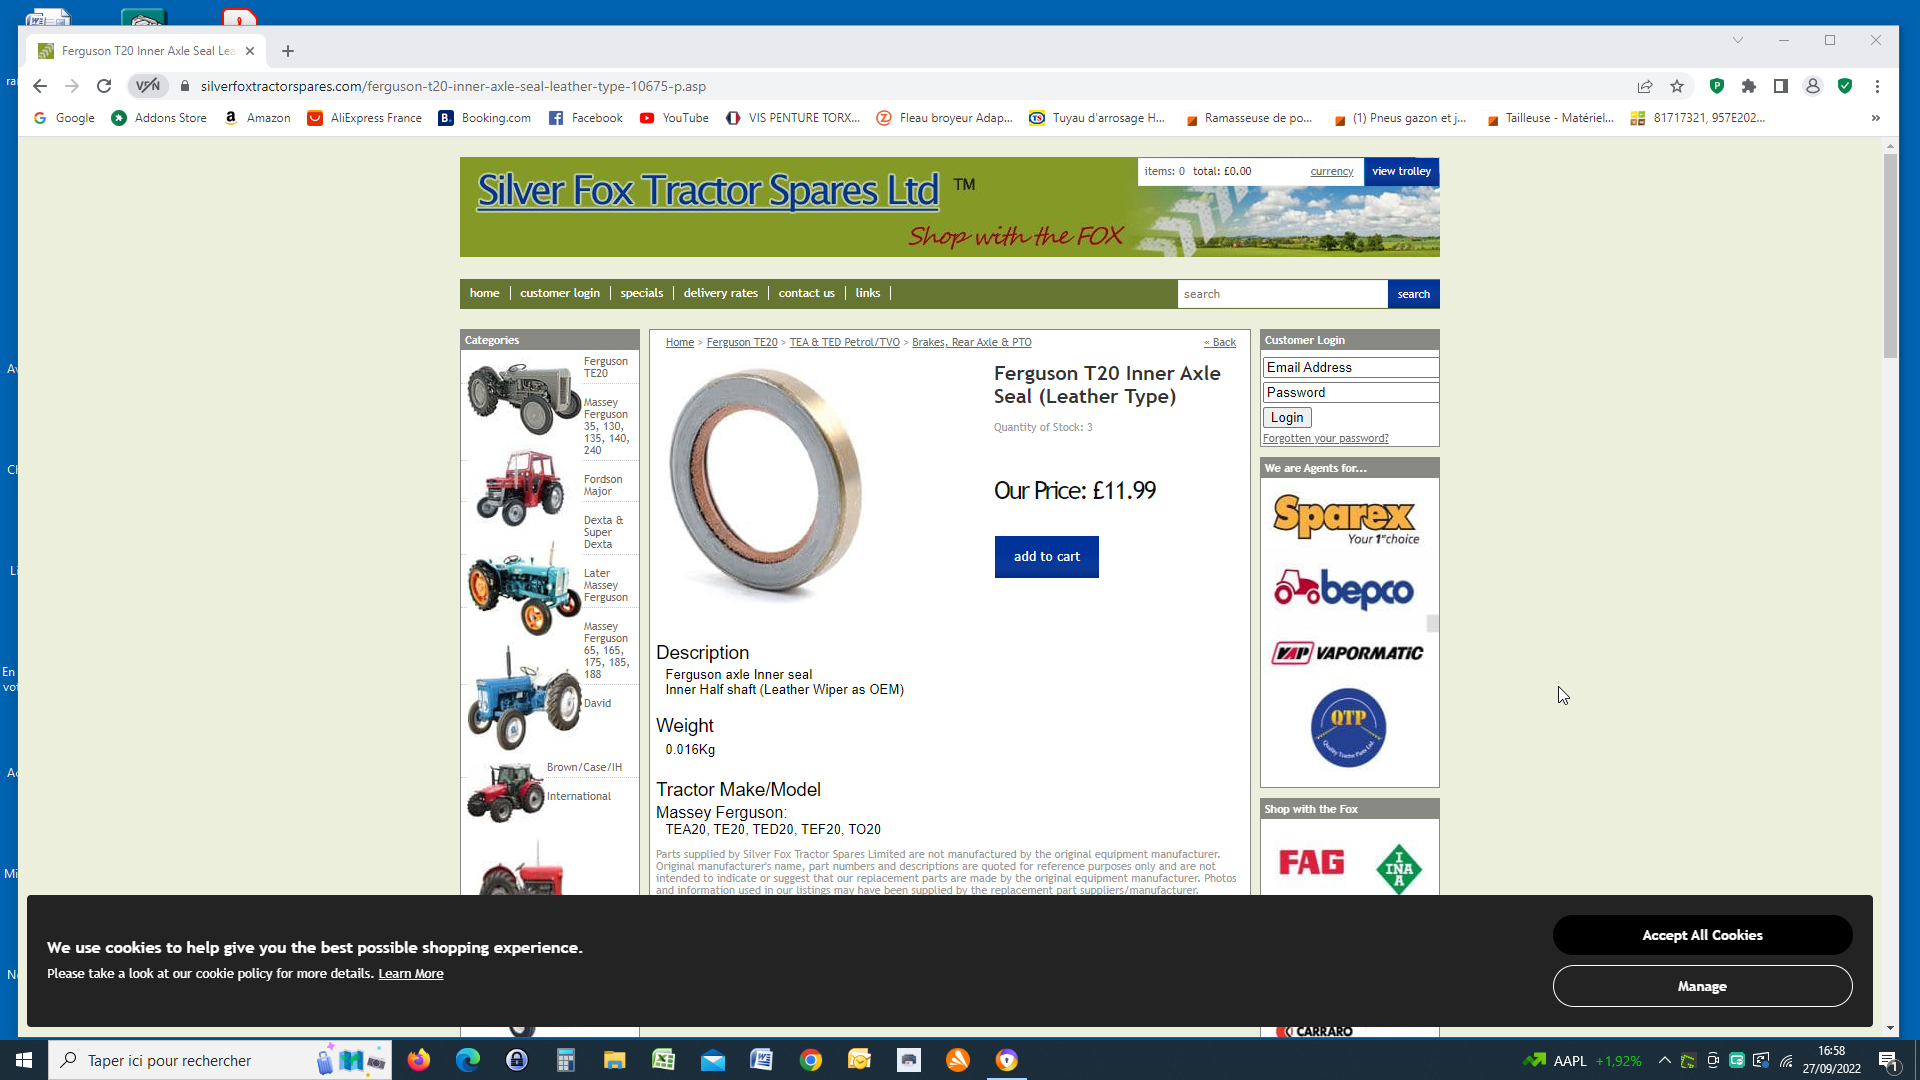The image size is (1920, 1080).
Task: Click the share page icon in address bar
Action: click(x=1645, y=86)
